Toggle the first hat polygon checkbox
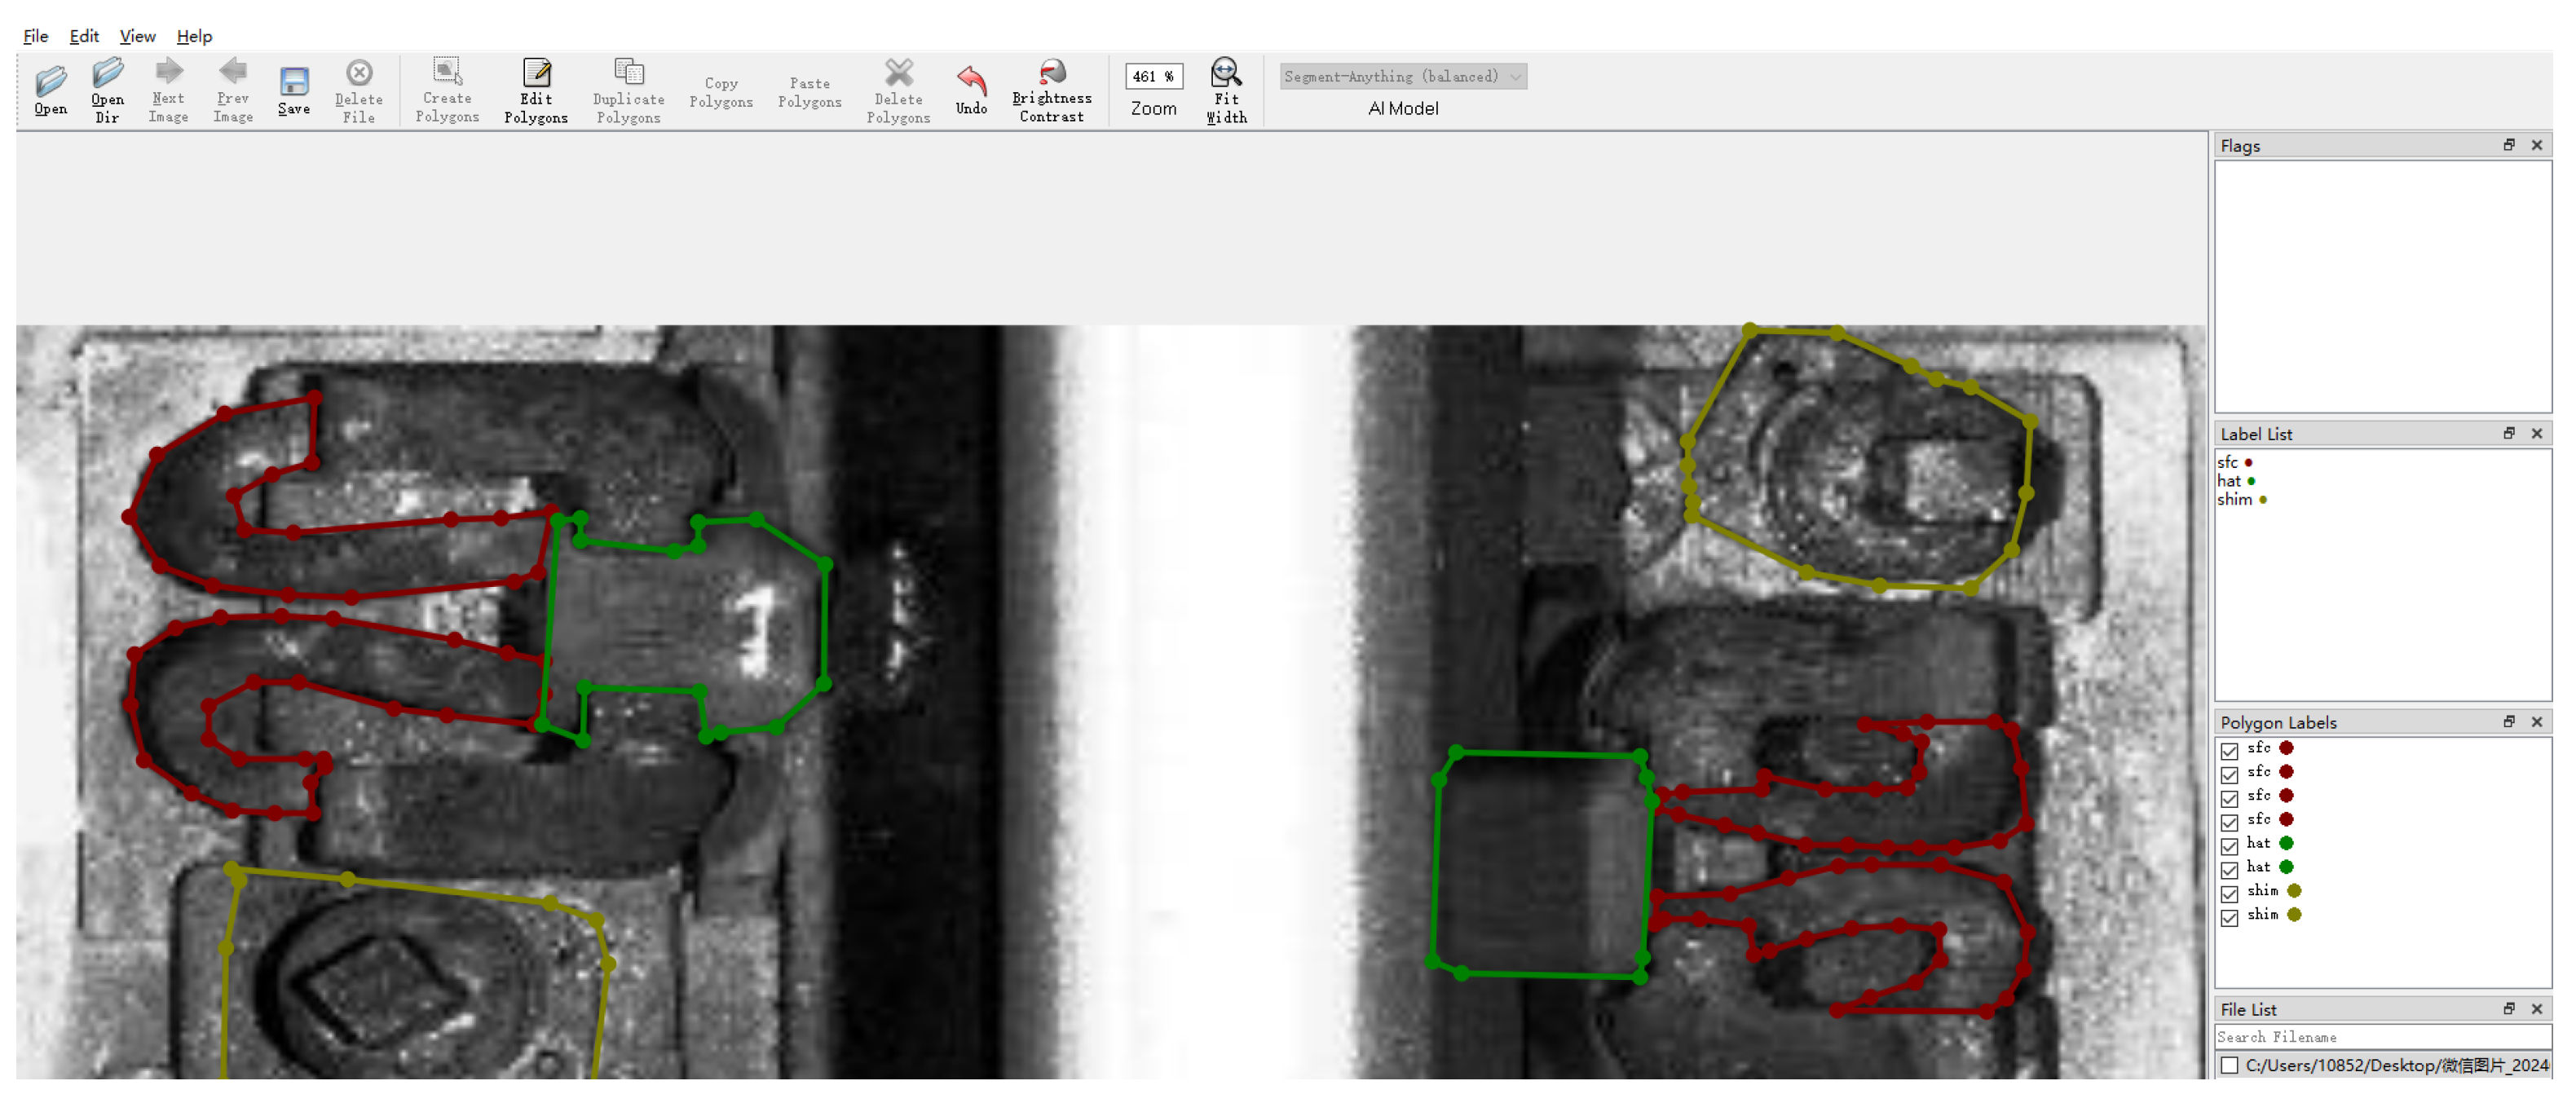2576x1103 pixels. tap(2229, 845)
